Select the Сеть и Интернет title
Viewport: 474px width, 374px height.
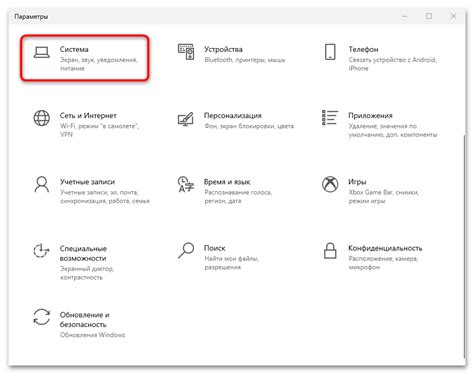(88, 116)
